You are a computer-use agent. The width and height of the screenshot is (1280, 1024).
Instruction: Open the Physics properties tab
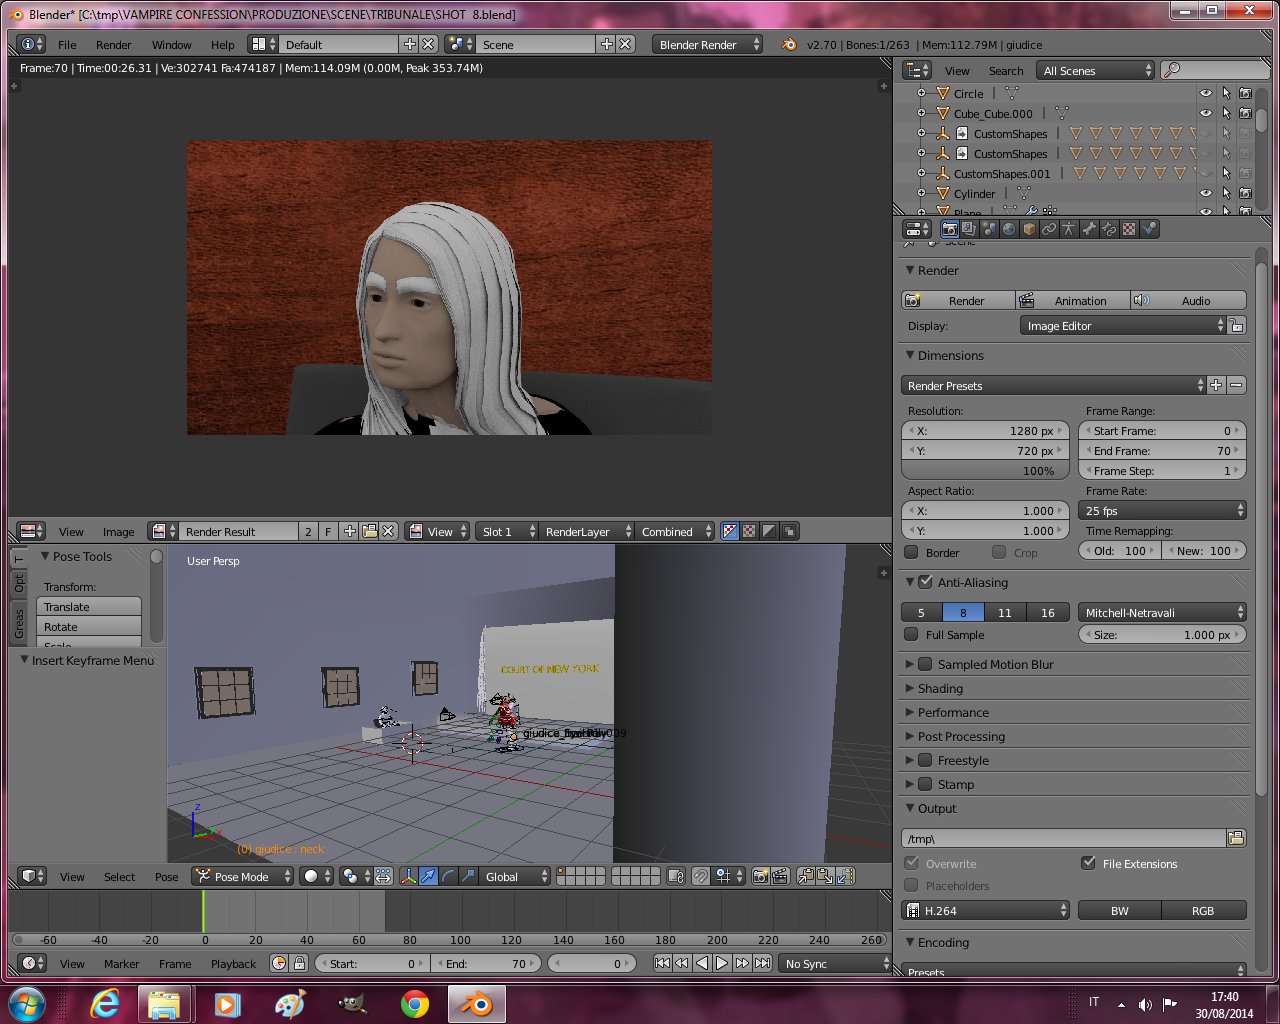coord(1149,229)
